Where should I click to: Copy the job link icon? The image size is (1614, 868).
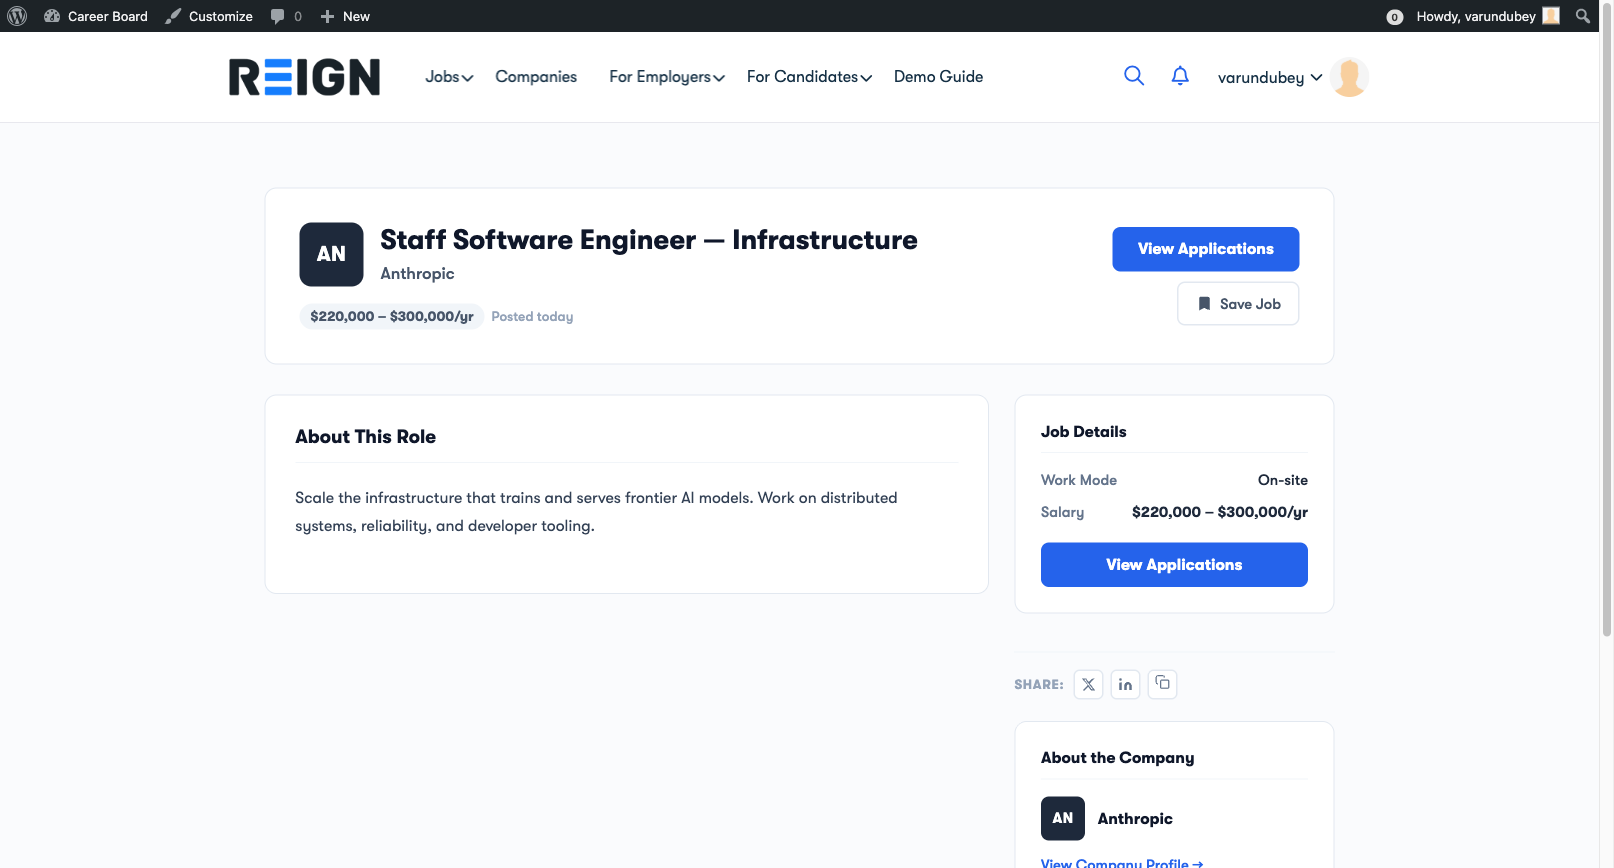(x=1162, y=684)
